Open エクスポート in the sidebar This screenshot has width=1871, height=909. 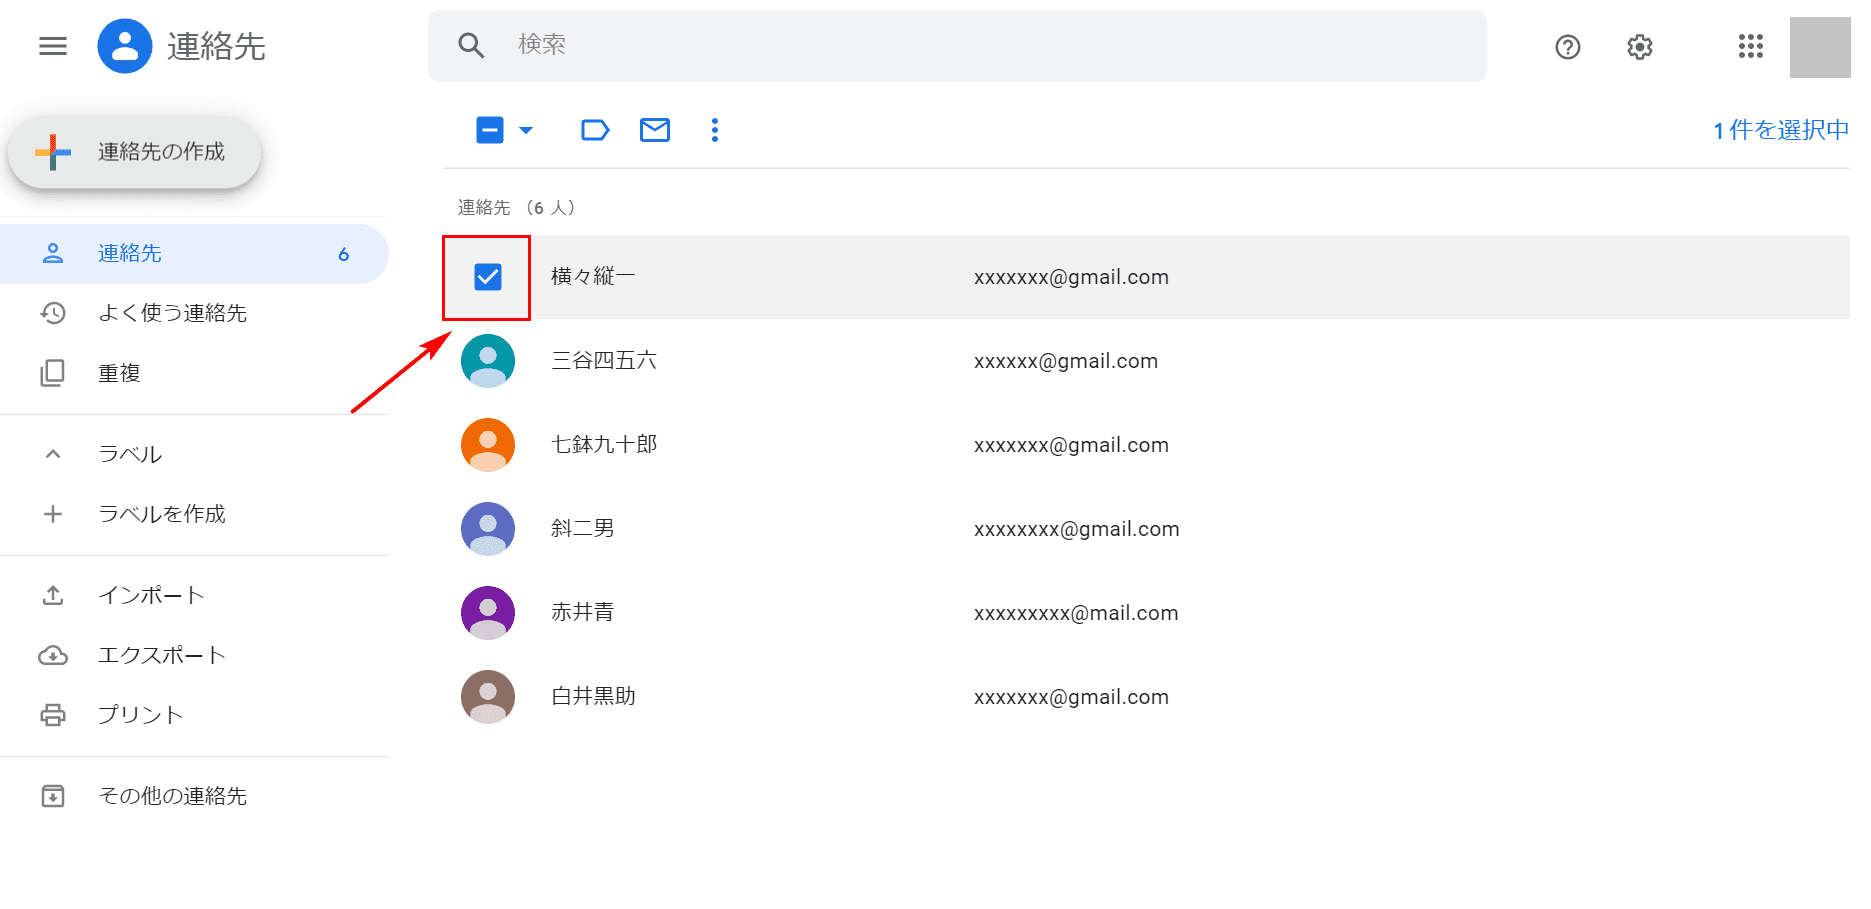pyautogui.click(x=194, y=656)
